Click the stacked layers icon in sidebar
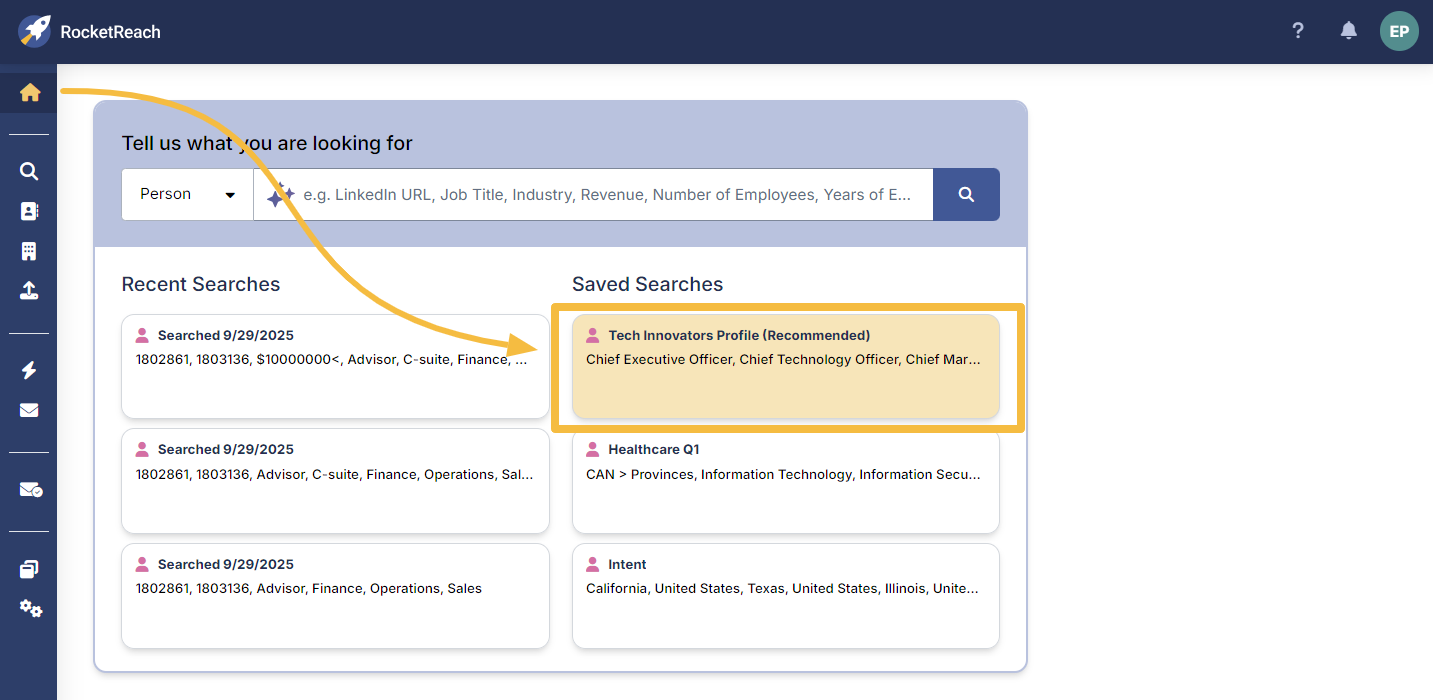The width and height of the screenshot is (1433, 700). [29, 569]
